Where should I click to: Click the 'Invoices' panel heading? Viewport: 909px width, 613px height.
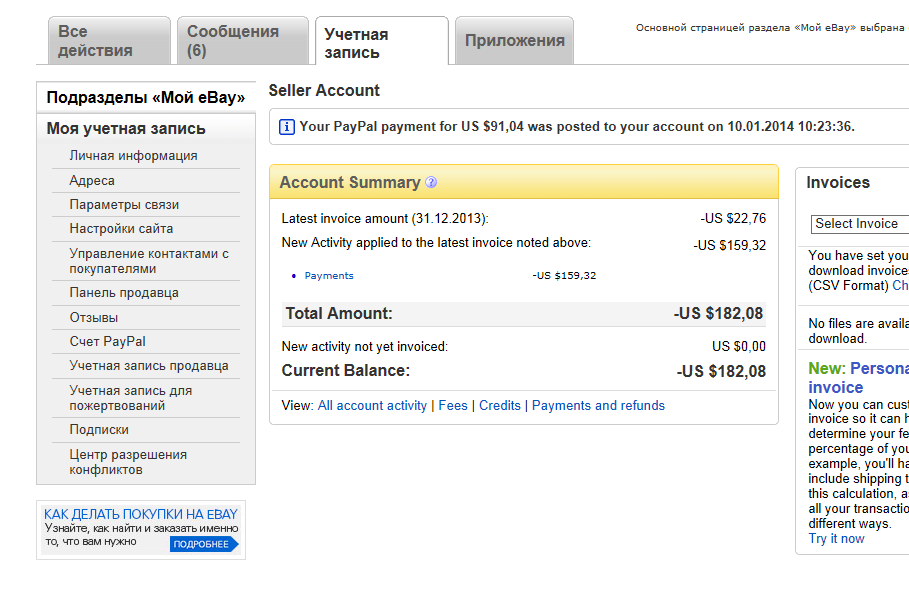click(x=838, y=183)
